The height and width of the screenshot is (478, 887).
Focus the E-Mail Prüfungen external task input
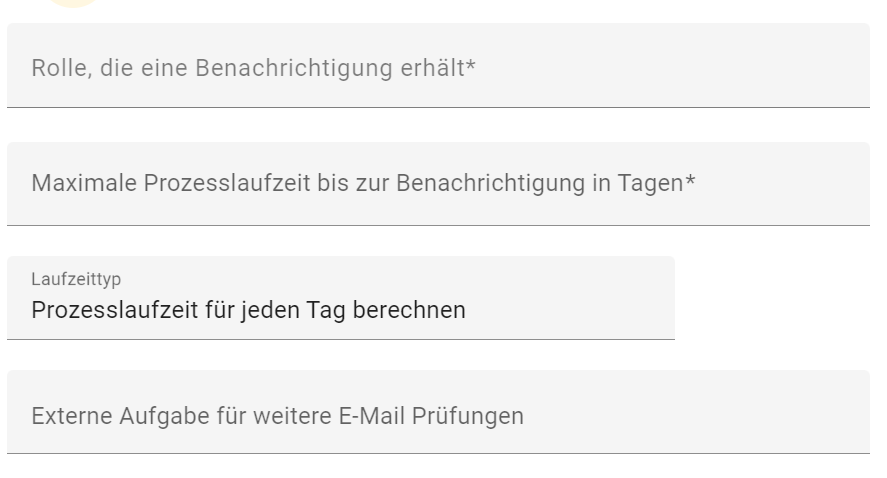coord(438,414)
